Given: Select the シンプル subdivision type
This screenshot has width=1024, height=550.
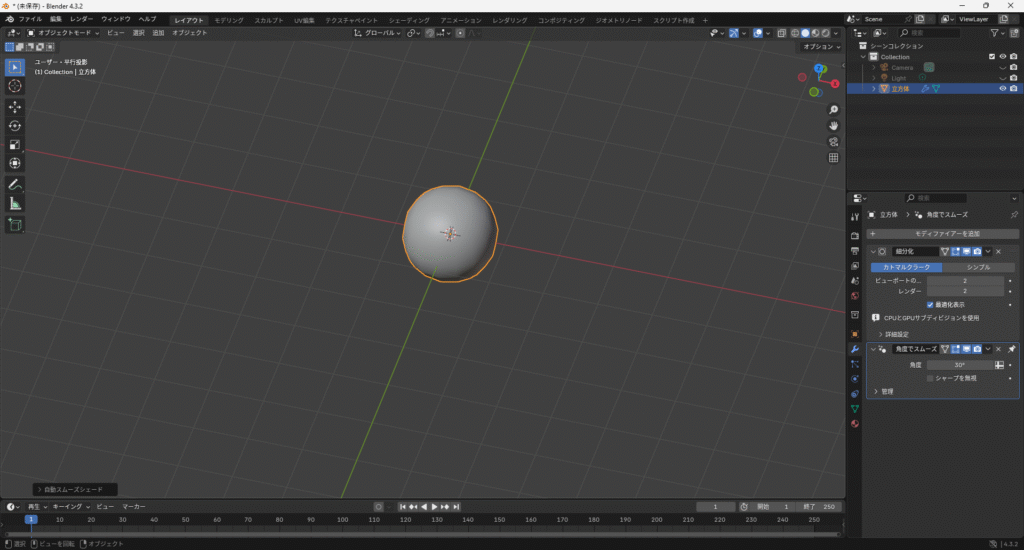Looking at the screenshot, I should (x=978, y=267).
